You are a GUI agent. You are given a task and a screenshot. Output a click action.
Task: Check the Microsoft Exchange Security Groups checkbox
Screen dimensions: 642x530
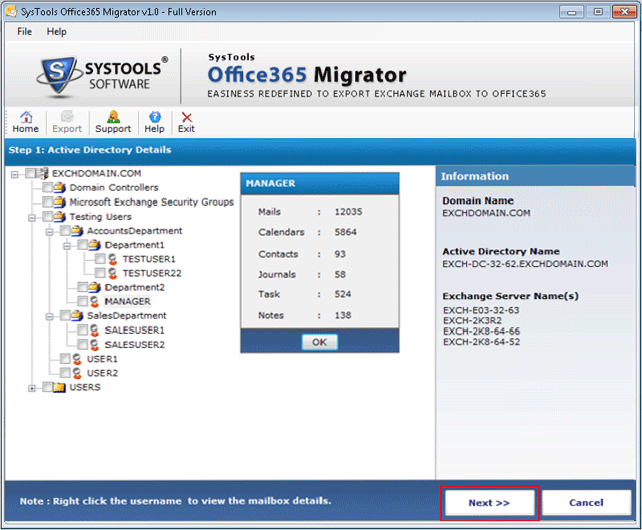point(47,202)
